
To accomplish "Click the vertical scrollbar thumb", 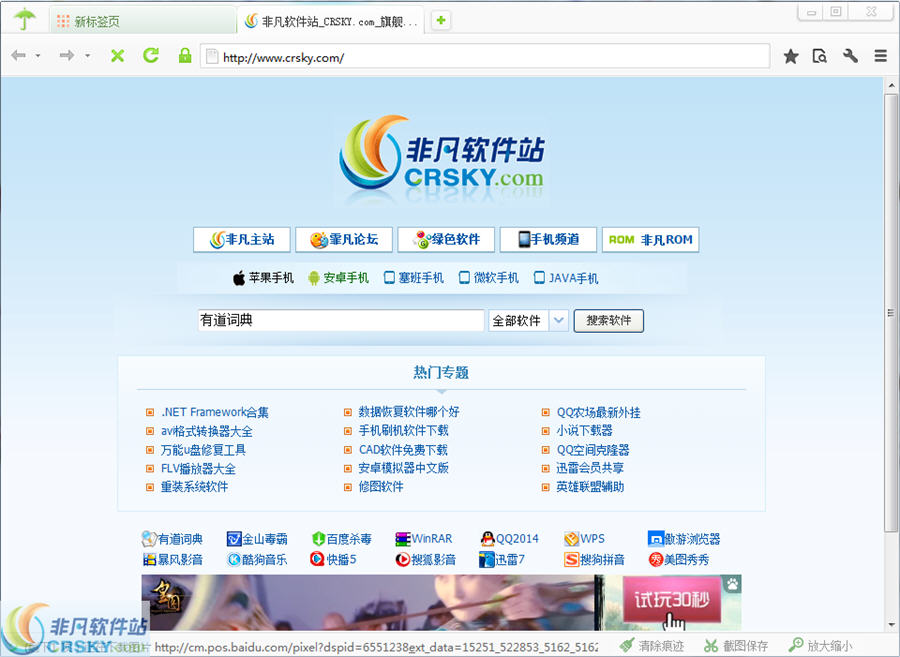I will click(x=891, y=313).
